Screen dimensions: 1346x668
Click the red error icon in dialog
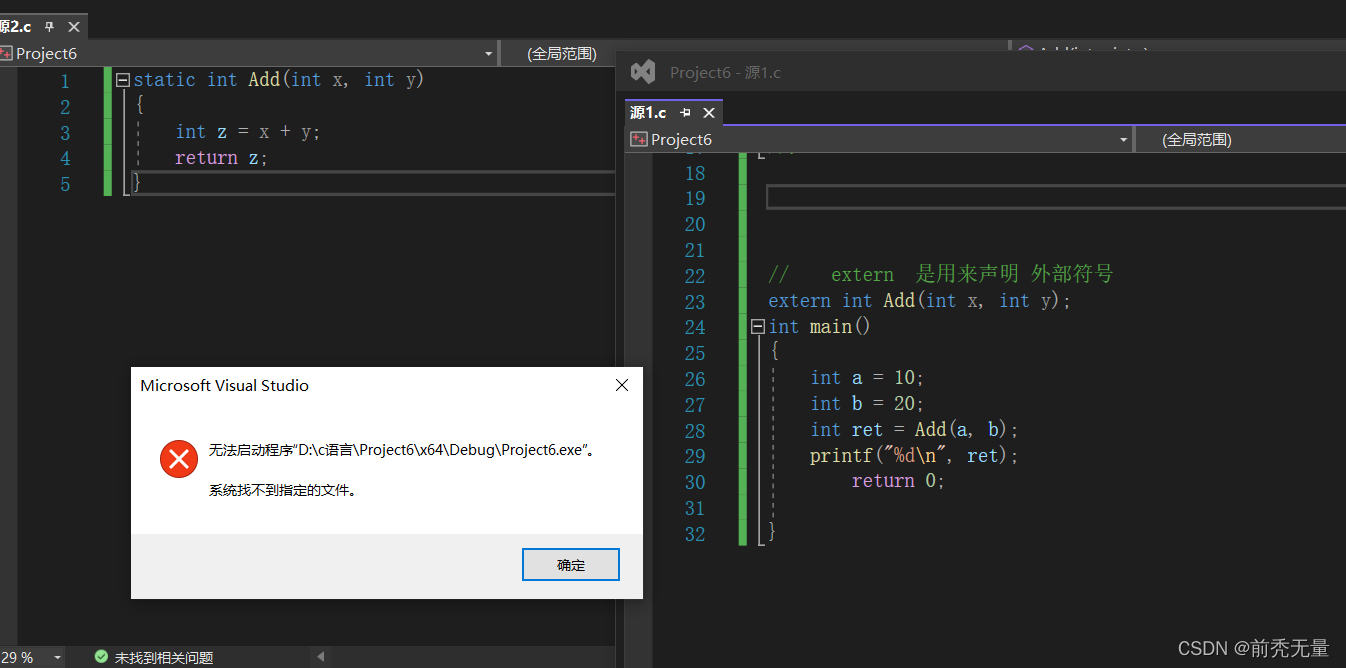coord(179,459)
